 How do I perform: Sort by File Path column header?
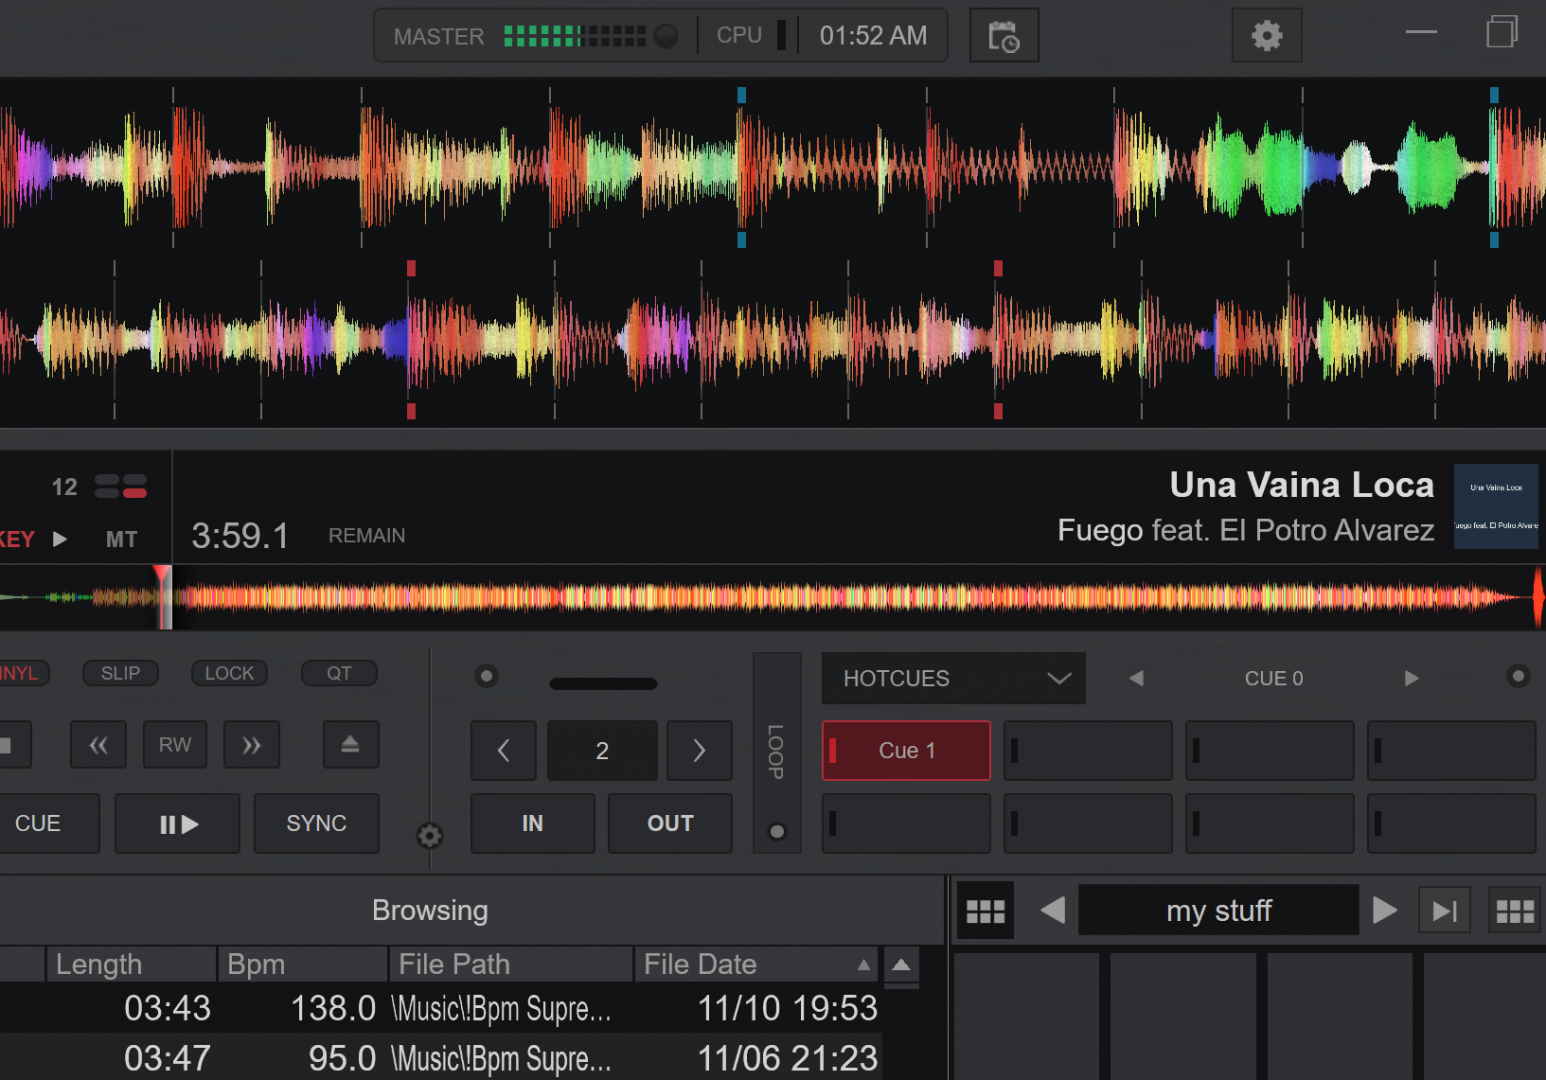click(x=511, y=964)
